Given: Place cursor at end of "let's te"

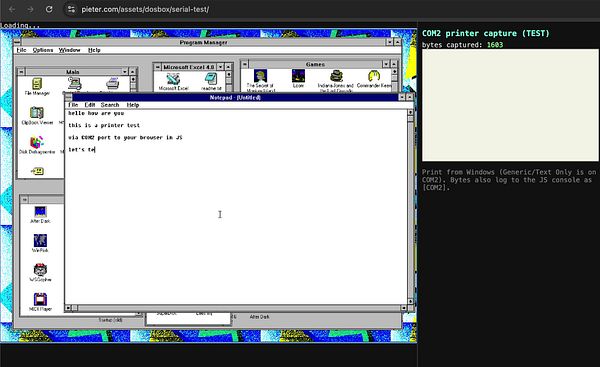Looking at the screenshot, I should click(95, 150).
